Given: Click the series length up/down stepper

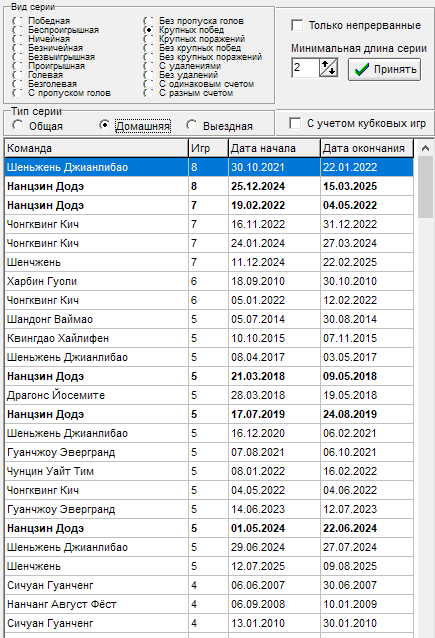Looking at the screenshot, I should click(x=328, y=68).
